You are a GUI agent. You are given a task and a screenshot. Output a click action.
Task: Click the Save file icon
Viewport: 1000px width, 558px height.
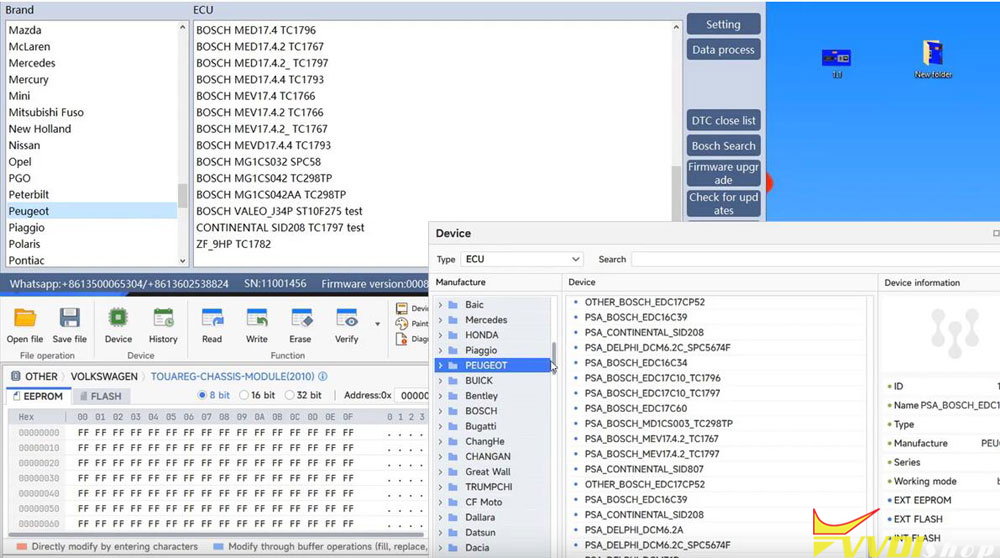pos(69,320)
